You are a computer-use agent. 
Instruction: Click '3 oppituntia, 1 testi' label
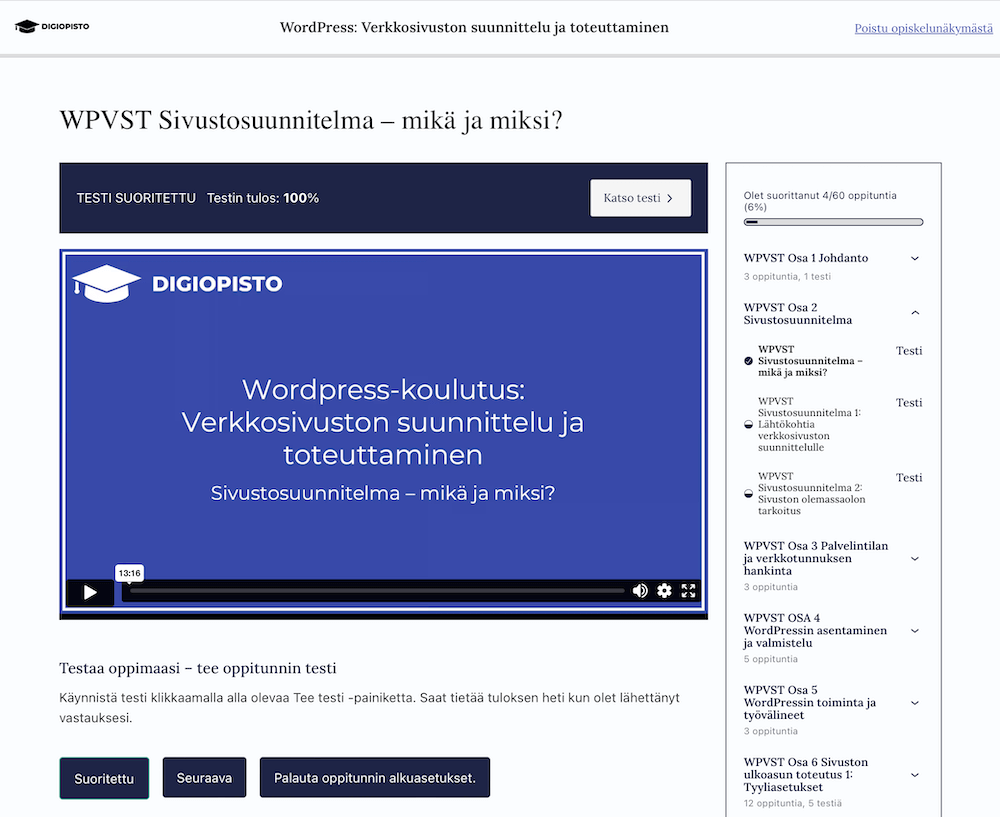pos(787,276)
